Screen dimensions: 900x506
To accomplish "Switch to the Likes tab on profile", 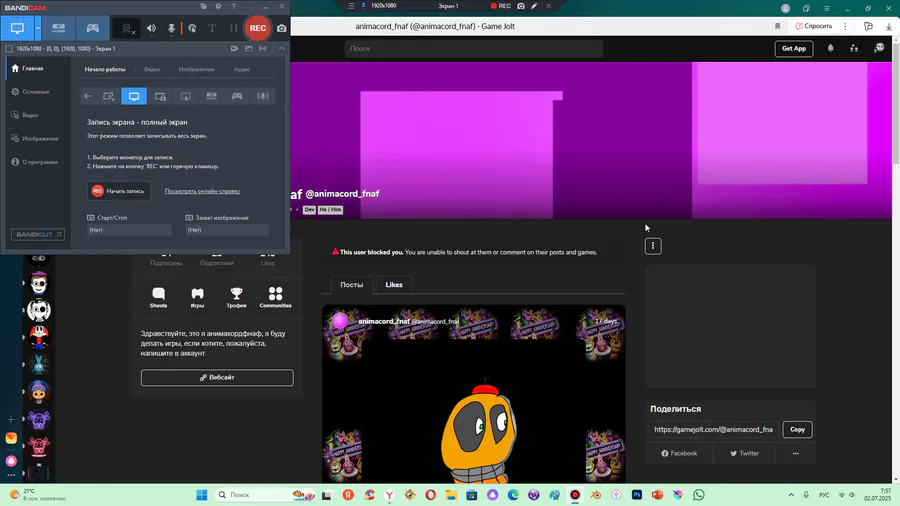I will click(394, 285).
